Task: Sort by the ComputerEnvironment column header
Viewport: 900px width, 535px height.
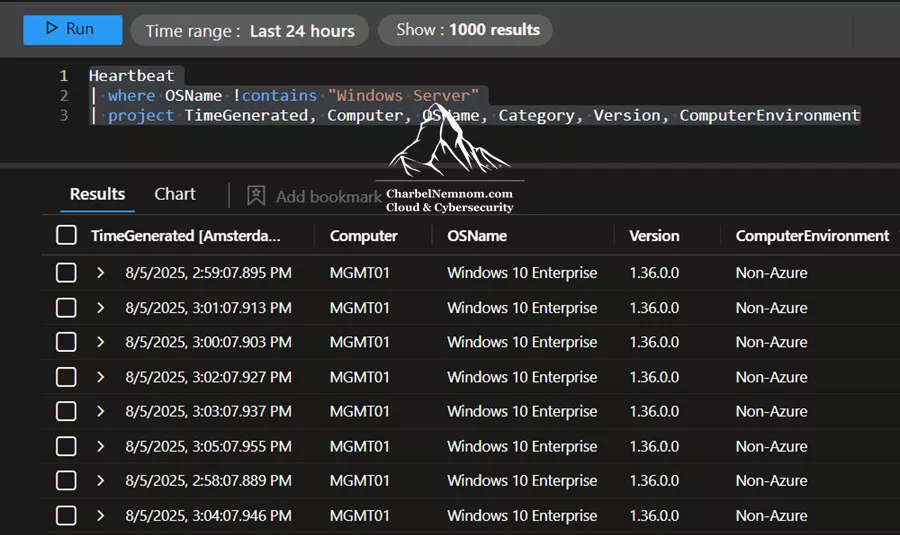Action: pos(812,236)
